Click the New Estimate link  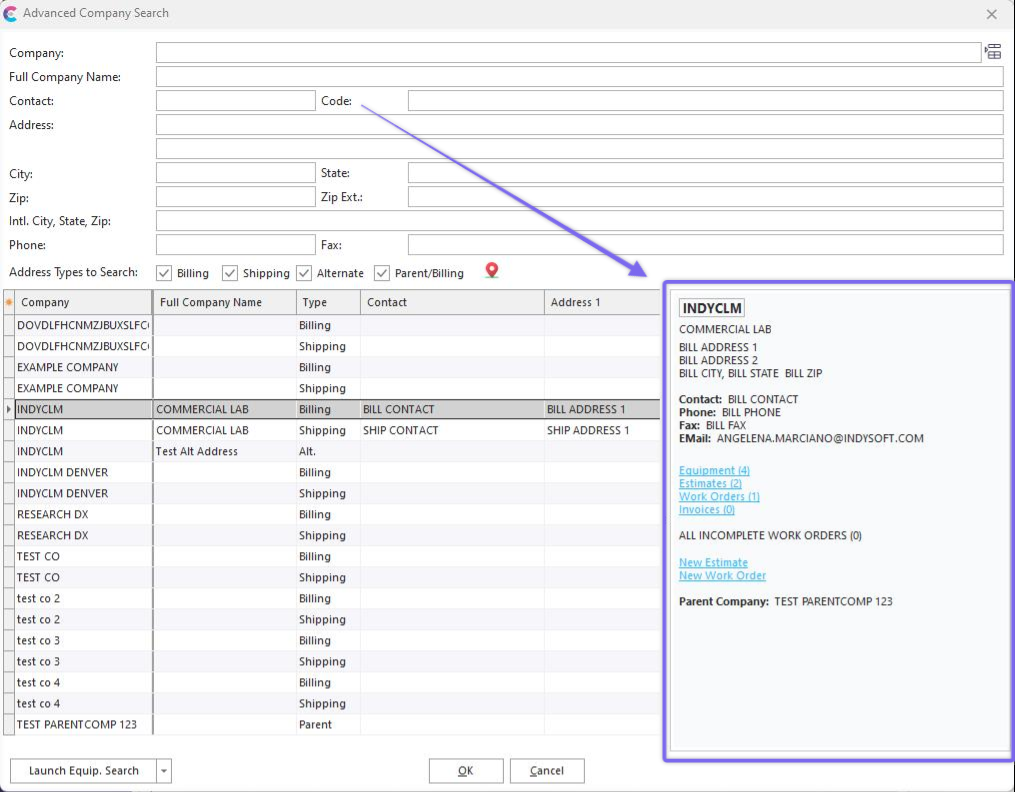pyautogui.click(x=713, y=562)
